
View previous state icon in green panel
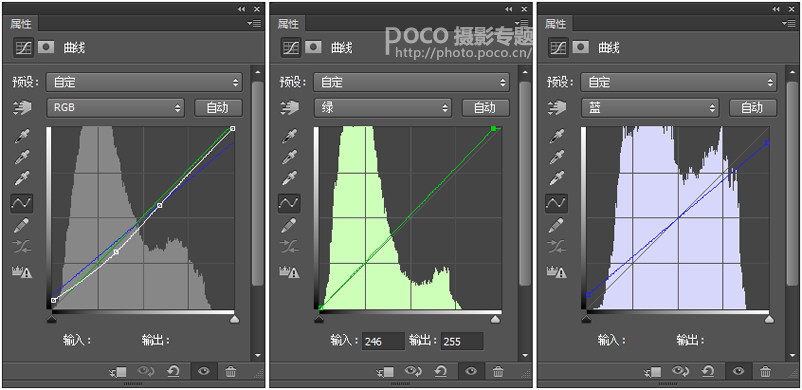tap(413, 371)
